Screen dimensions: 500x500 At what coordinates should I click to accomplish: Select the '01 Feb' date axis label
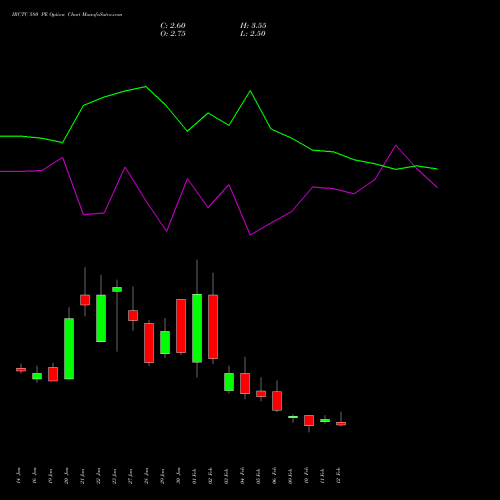(194, 476)
